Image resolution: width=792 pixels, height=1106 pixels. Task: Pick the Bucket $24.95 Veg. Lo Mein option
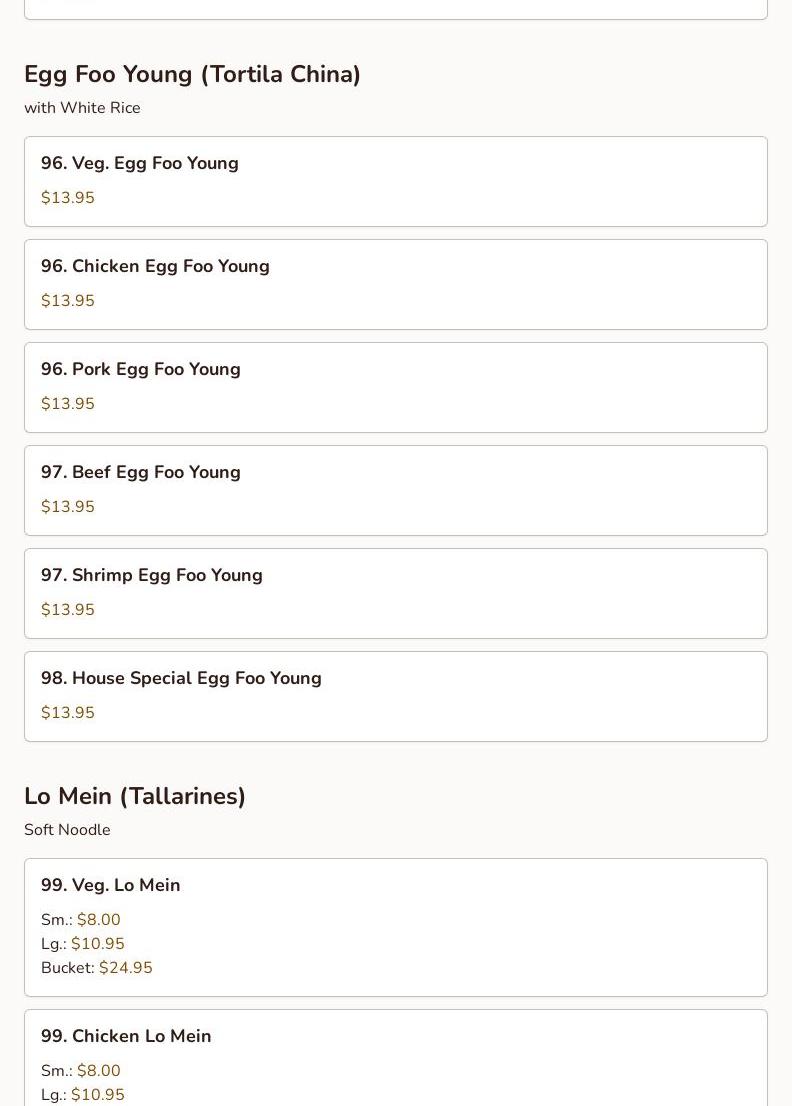point(125,968)
